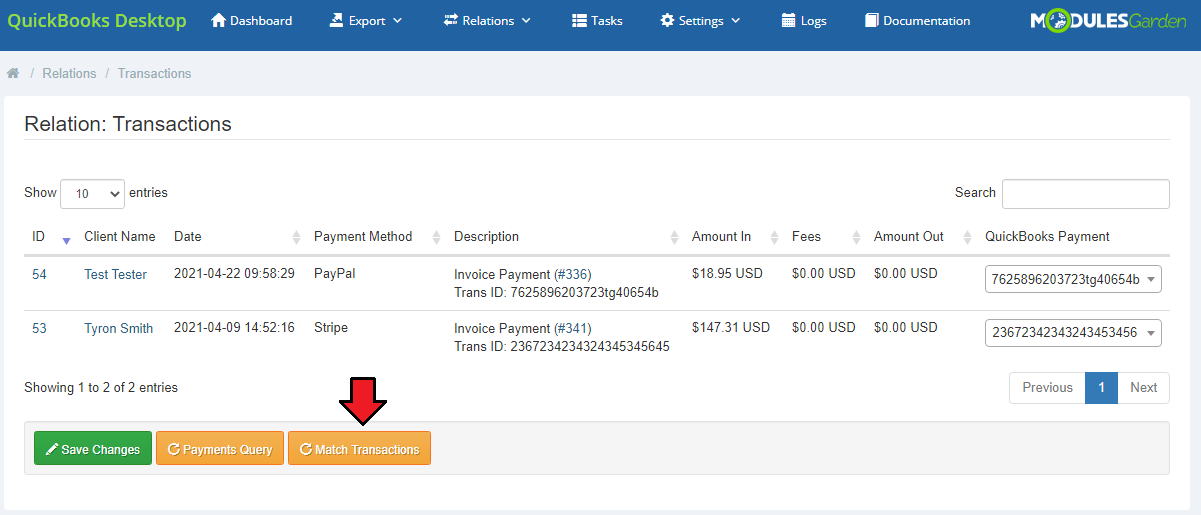This screenshot has height=515, width=1201.
Task: Open client Tyron Smith
Action: tap(118, 328)
